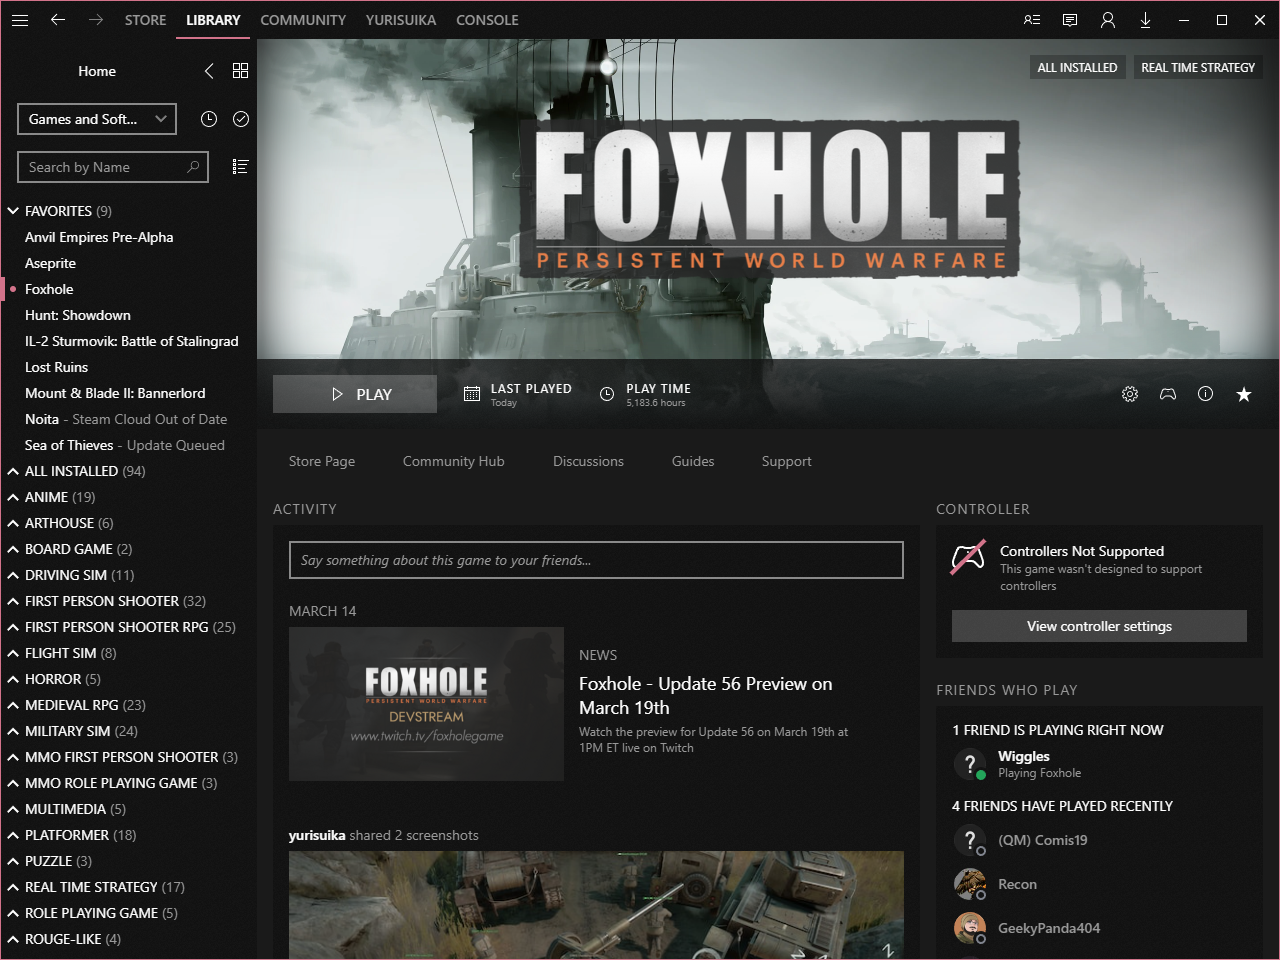Go to library Home
Viewport: 1280px width, 960px height.
tap(97, 71)
